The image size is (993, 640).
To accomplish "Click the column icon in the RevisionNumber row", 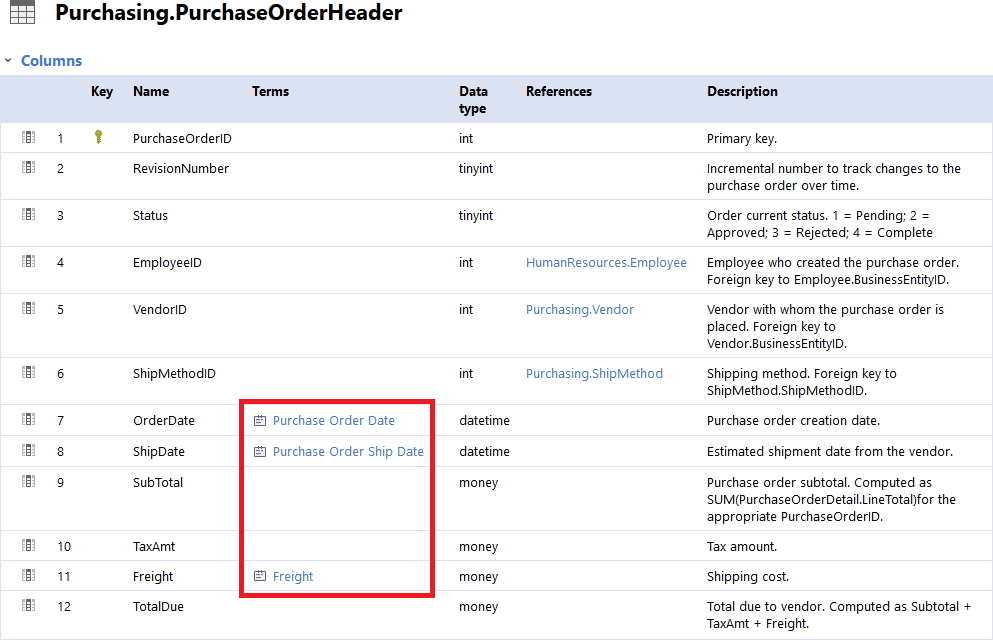I will [x=29, y=168].
